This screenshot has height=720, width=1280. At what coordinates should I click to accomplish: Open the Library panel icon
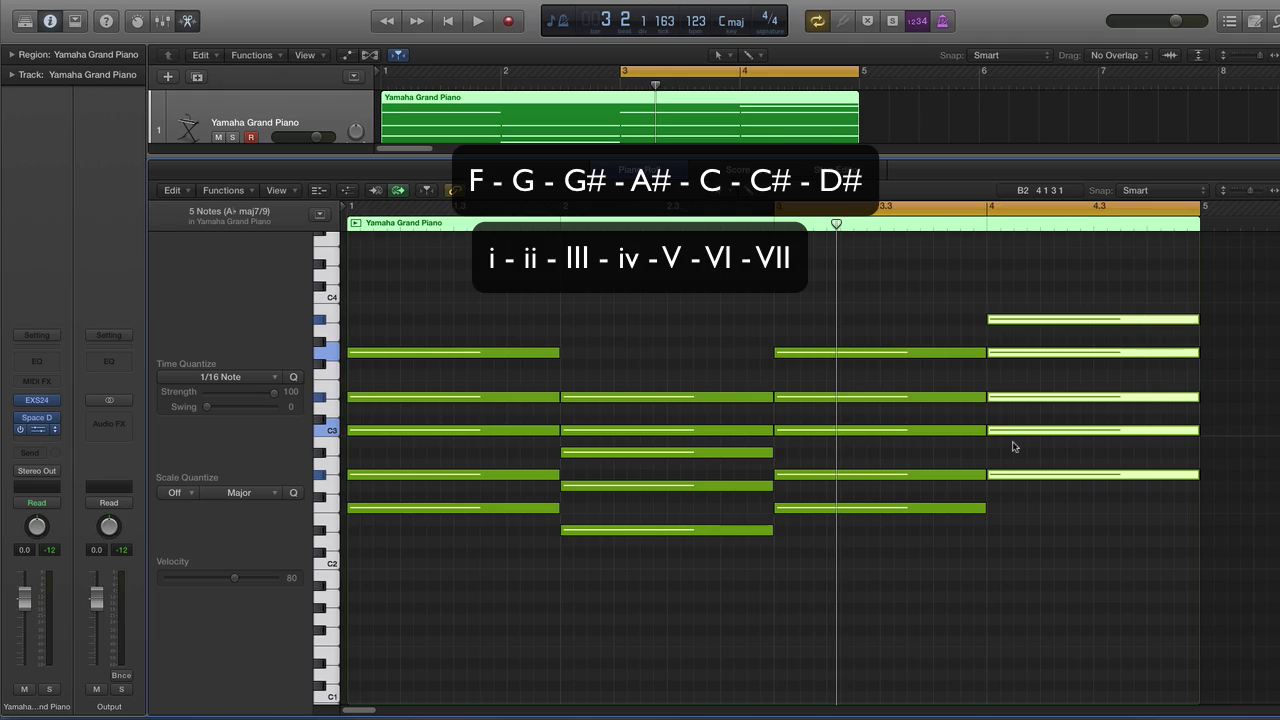pos(24,21)
